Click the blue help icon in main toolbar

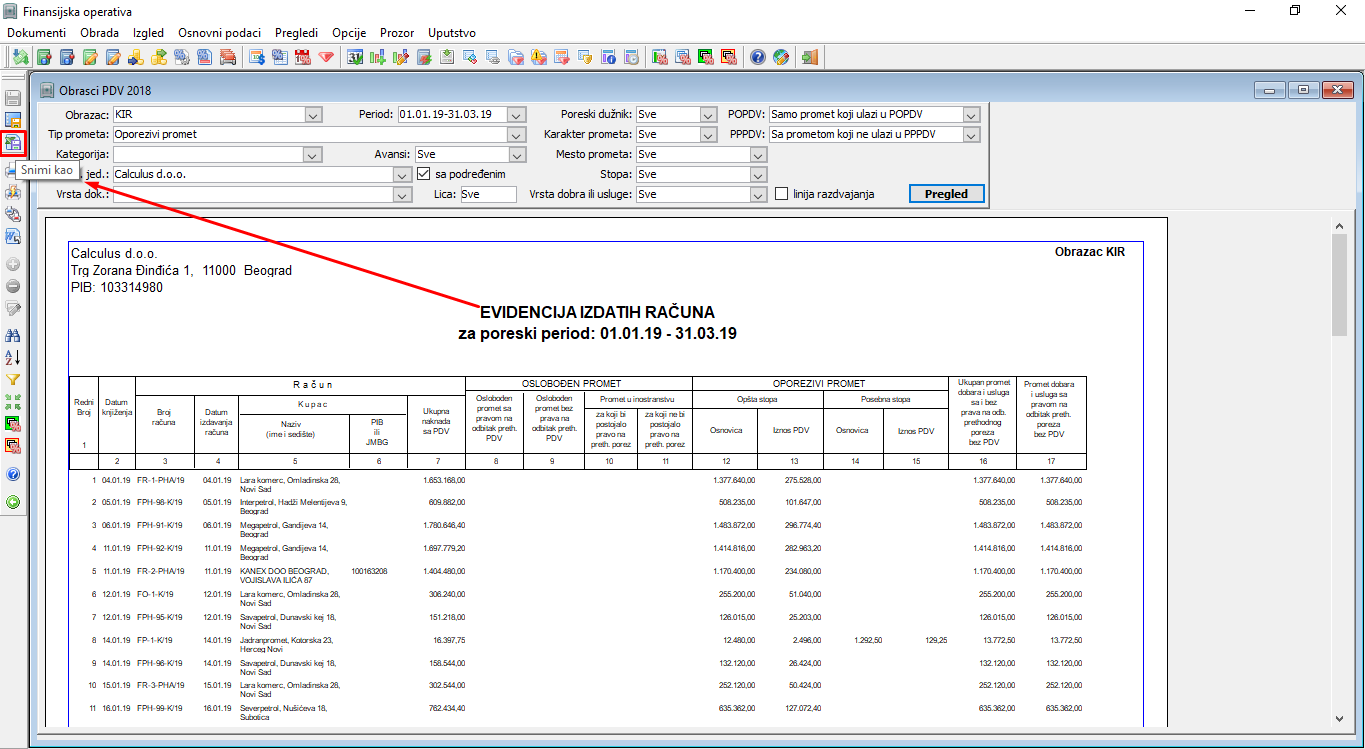point(758,57)
